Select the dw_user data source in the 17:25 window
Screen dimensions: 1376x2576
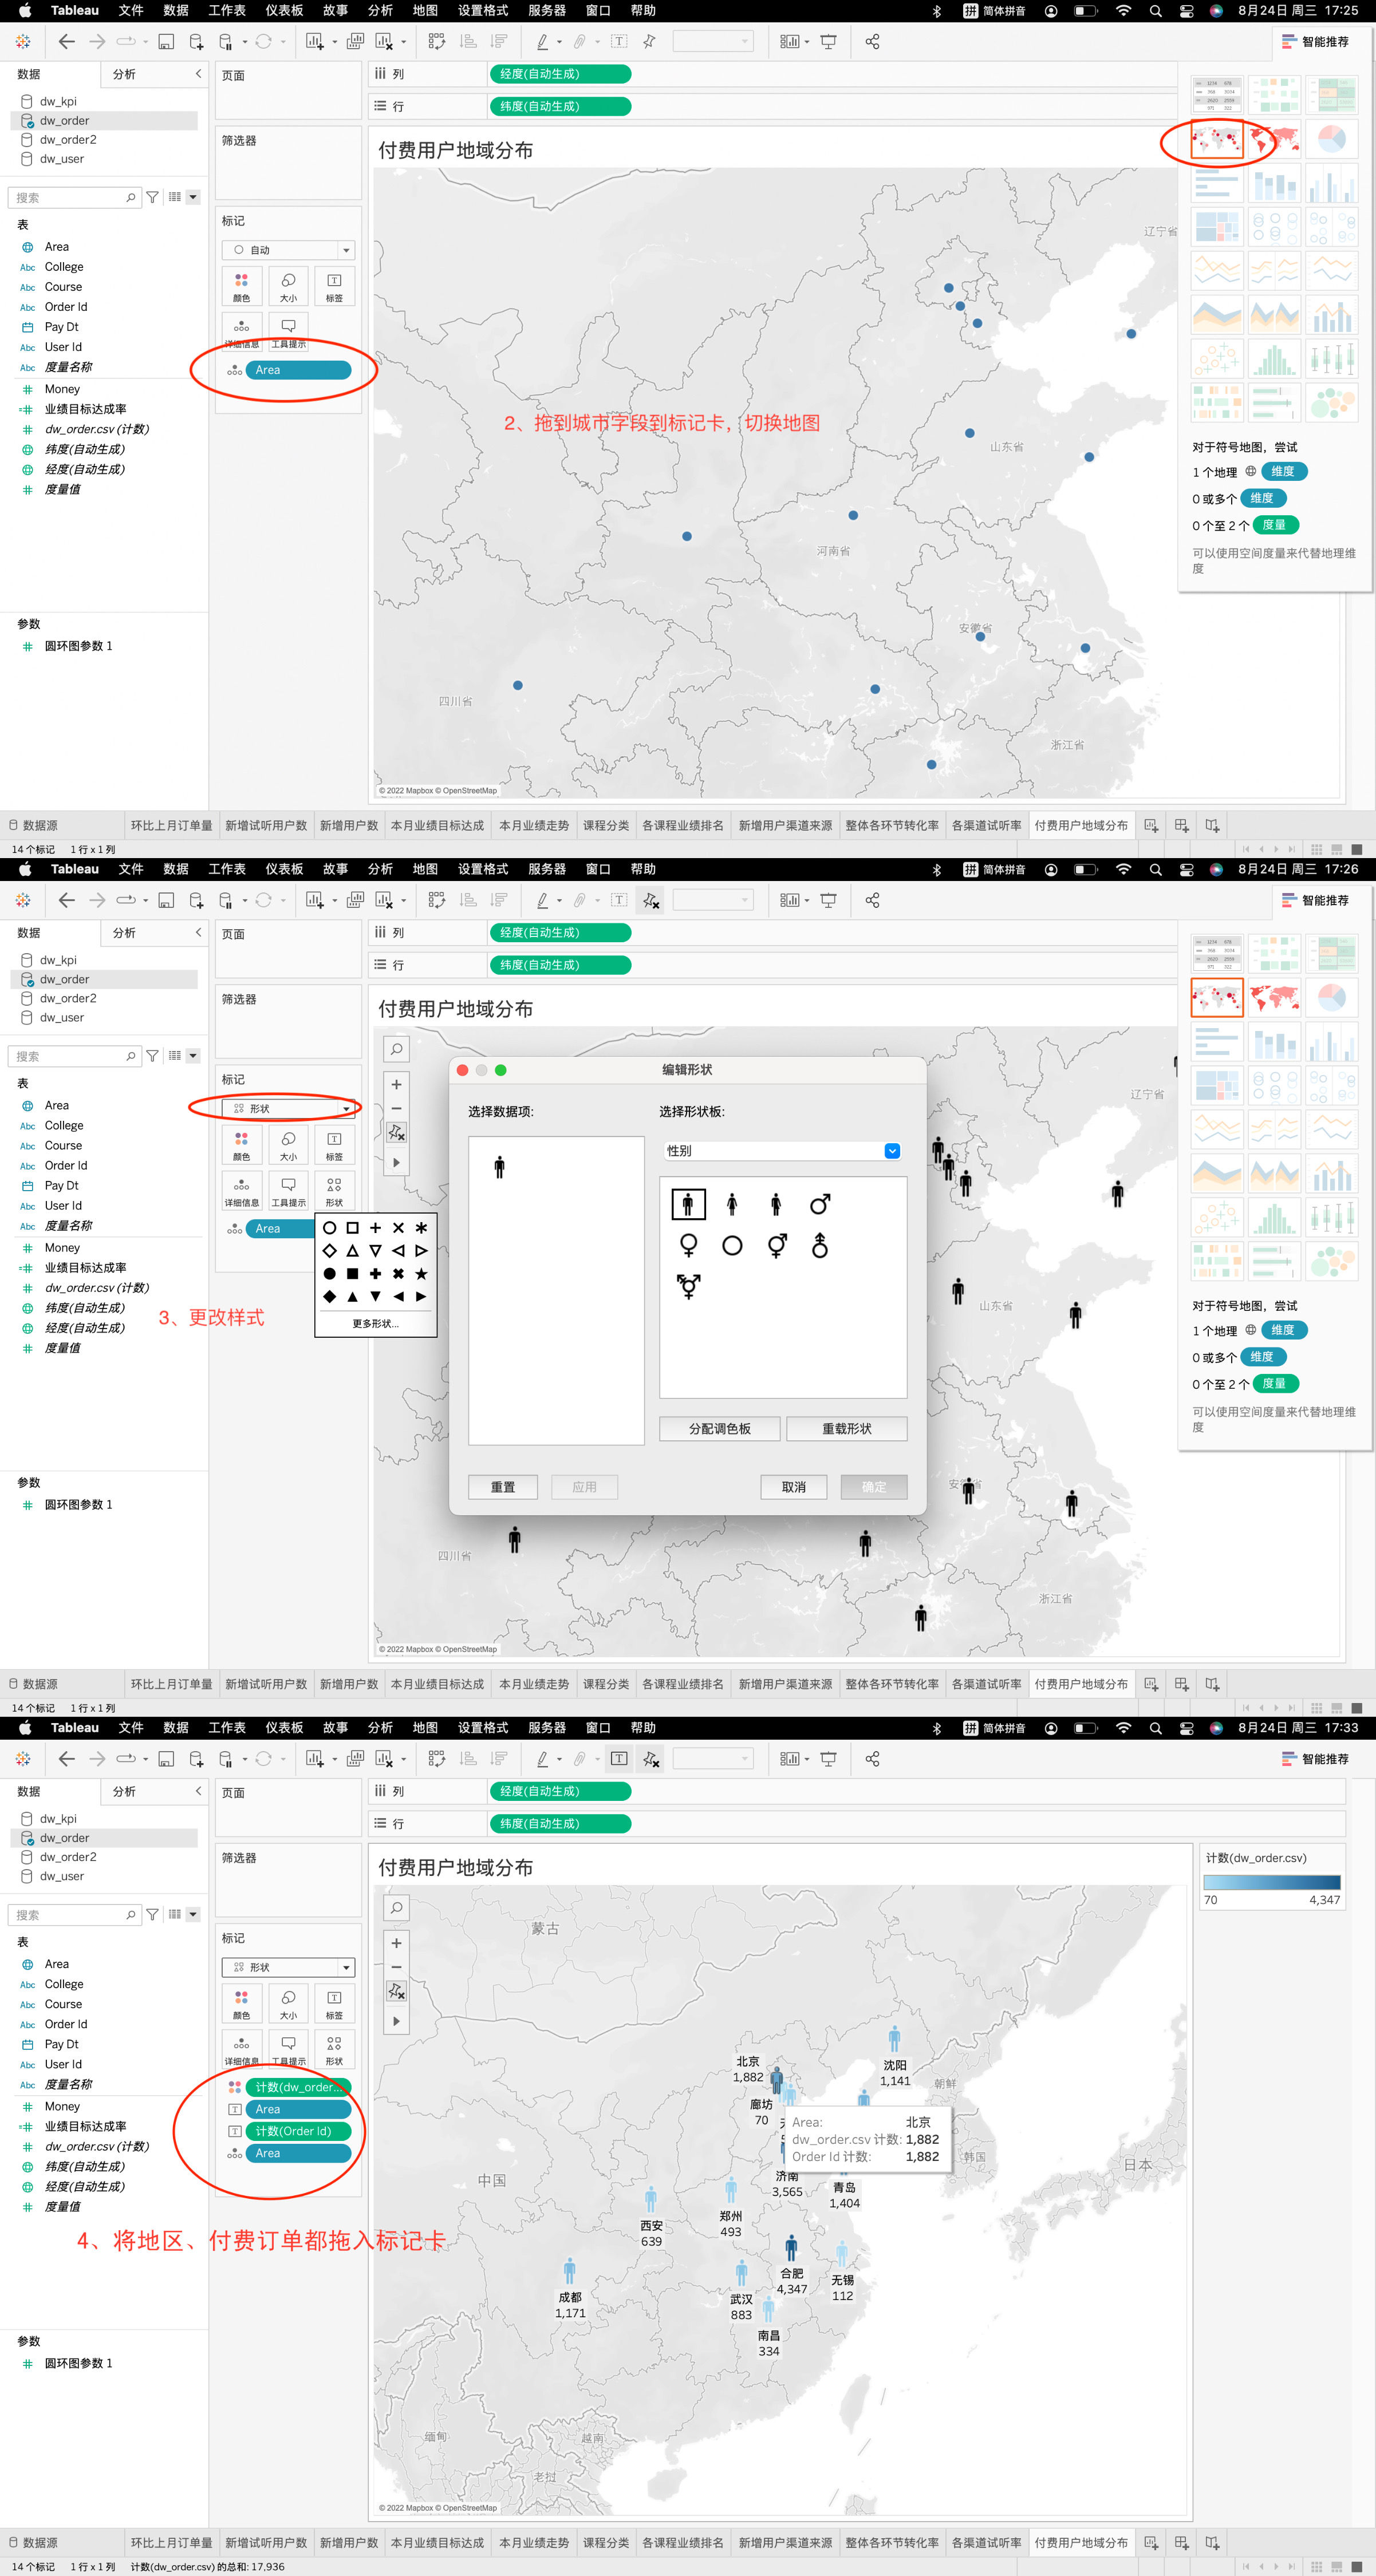click(x=62, y=158)
